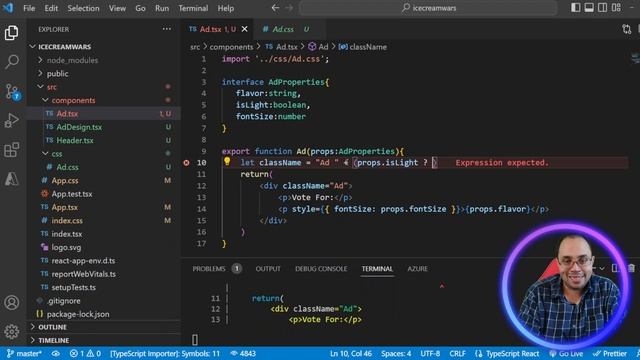Open Header.tsx in explorer
The height and width of the screenshot is (360, 640).
pos(75,140)
